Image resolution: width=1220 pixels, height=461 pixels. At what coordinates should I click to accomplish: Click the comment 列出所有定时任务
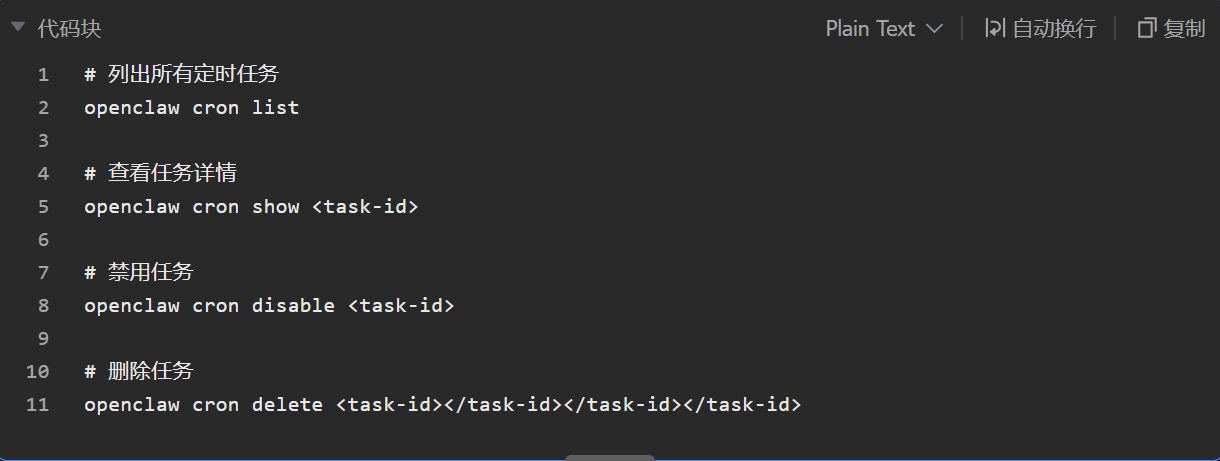click(193, 74)
